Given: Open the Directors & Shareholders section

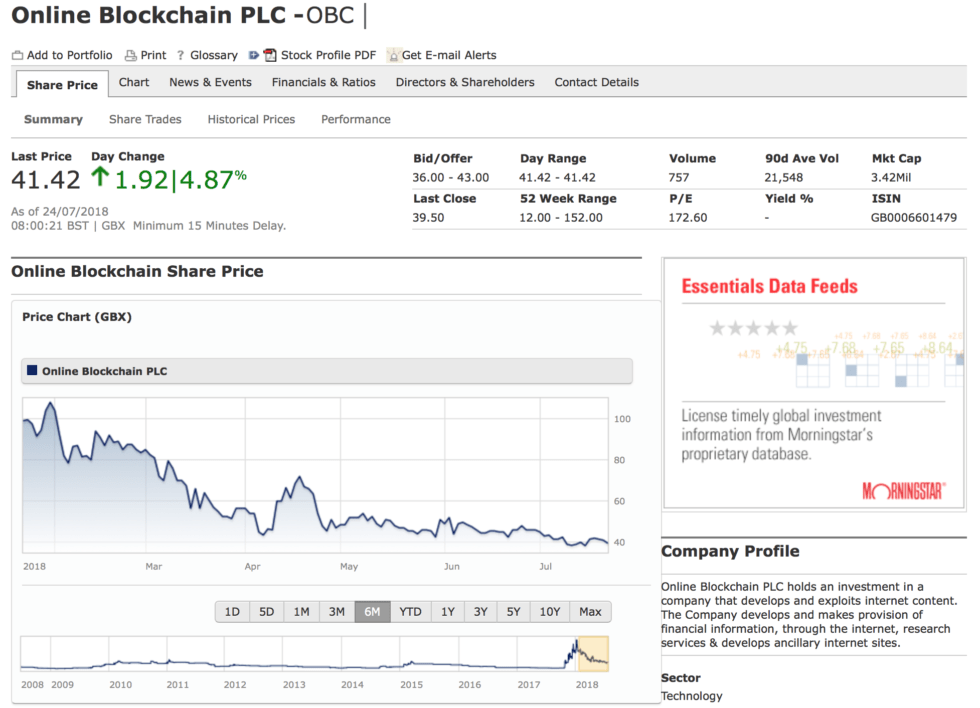Looking at the screenshot, I should 464,82.
